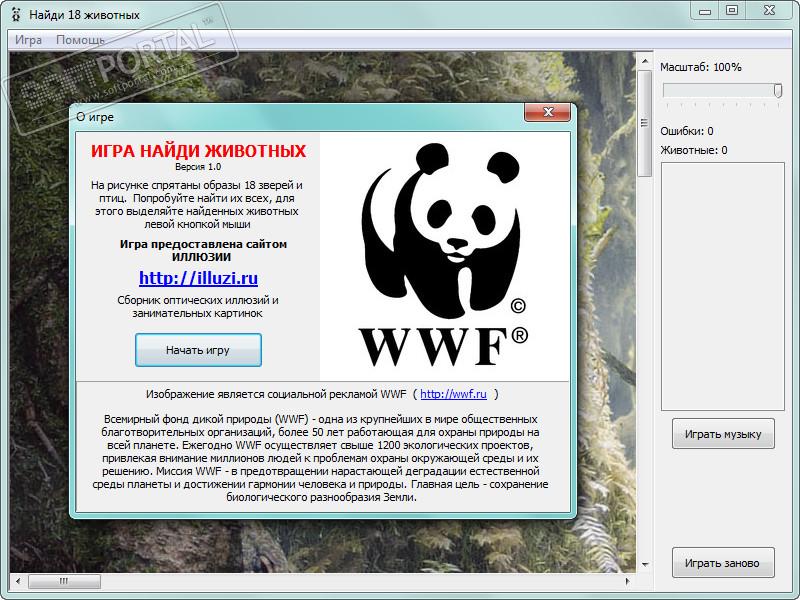Open the http://illuzi.ru link
The image size is (800, 600).
pos(198,278)
